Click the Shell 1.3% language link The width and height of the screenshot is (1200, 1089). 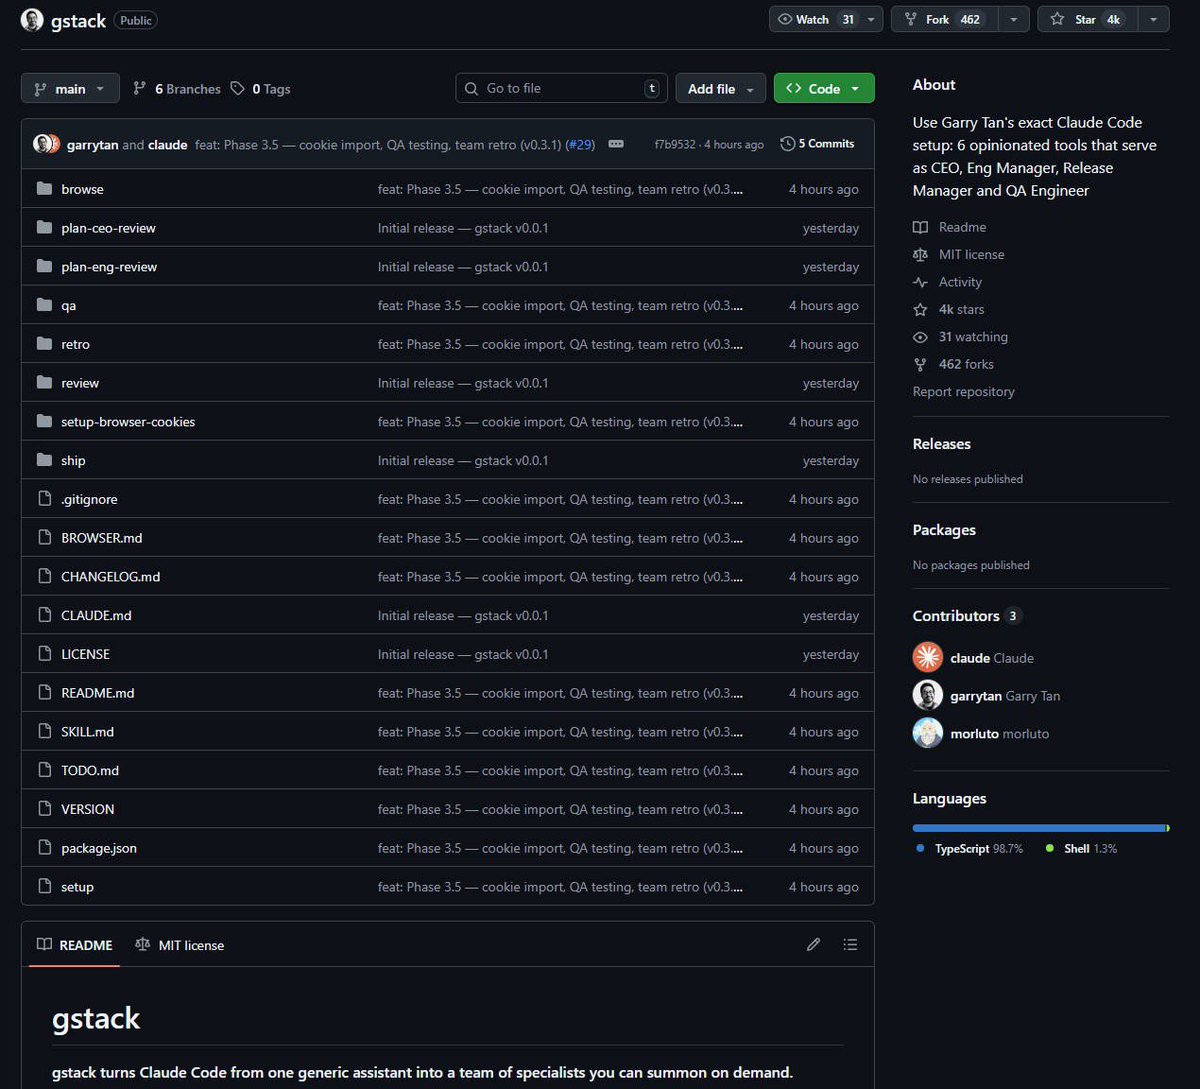(1081, 848)
